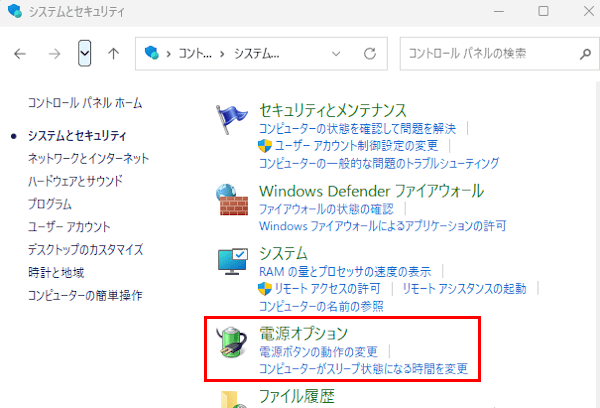Open the recent locations dropdown

pos(85,54)
